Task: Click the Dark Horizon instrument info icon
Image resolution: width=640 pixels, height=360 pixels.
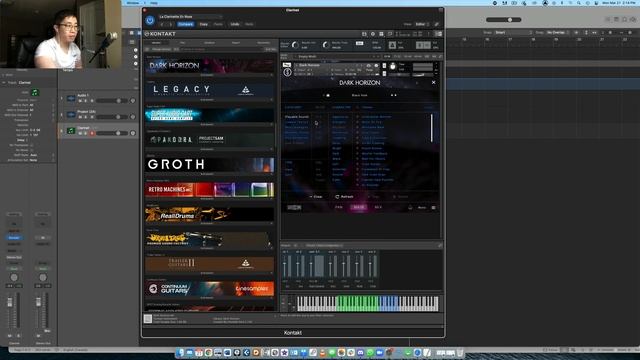Action: coord(376,65)
